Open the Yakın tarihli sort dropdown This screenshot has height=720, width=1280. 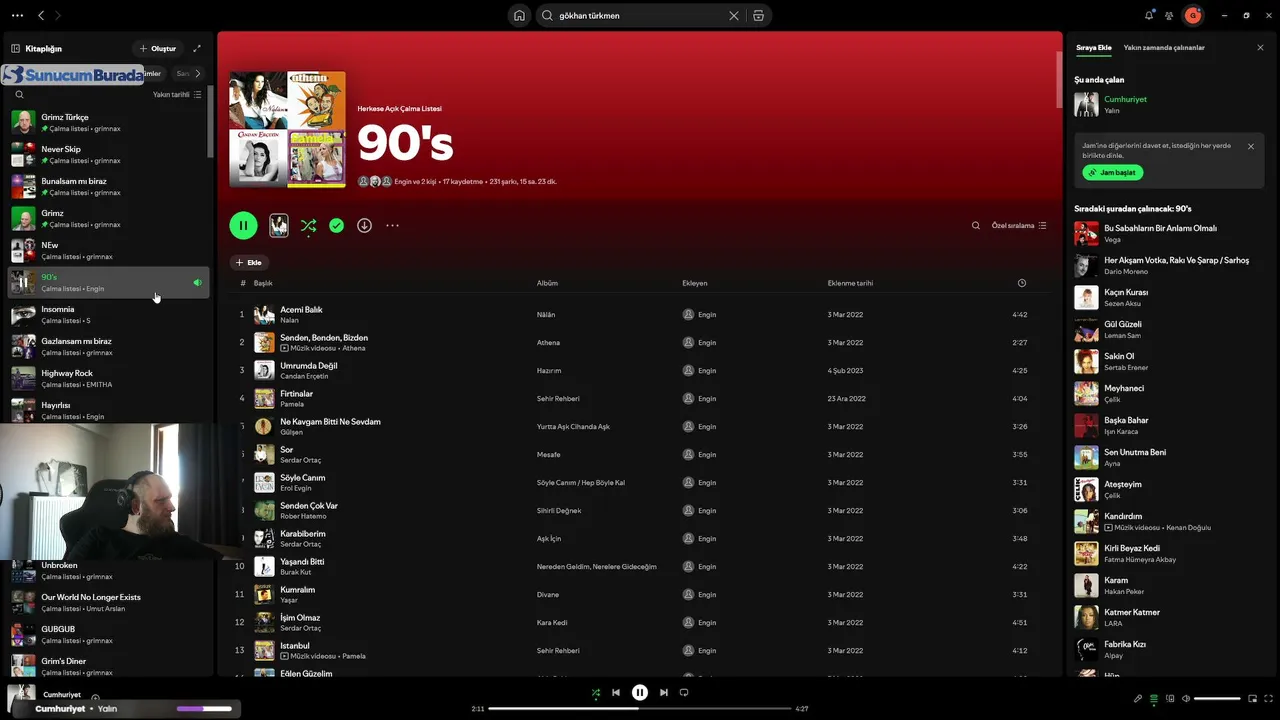tap(177, 95)
